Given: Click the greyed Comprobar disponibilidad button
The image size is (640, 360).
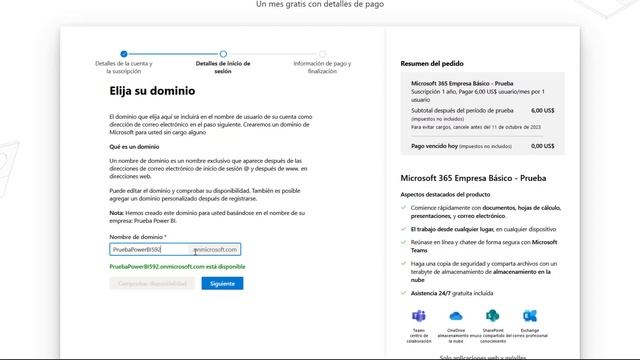Looking at the screenshot, I should [152, 283].
